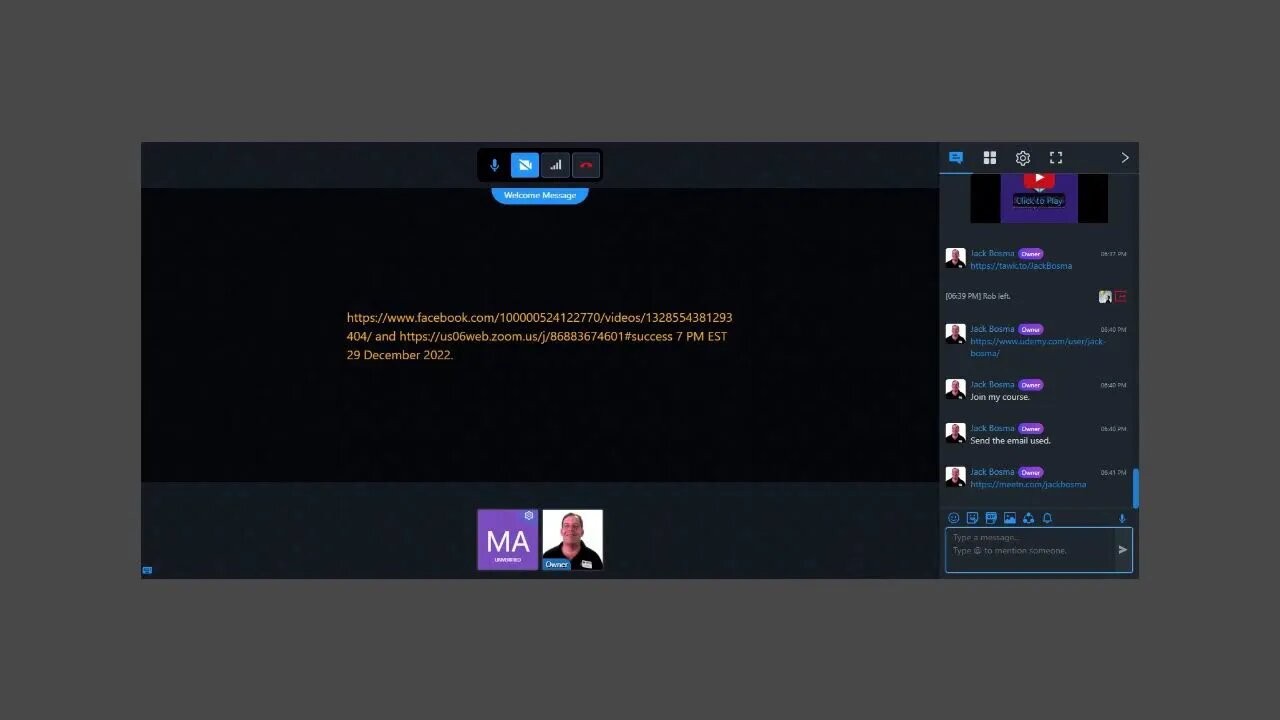The width and height of the screenshot is (1280, 720).
Task: Open the sticker picker icon
Action: [x=972, y=518]
